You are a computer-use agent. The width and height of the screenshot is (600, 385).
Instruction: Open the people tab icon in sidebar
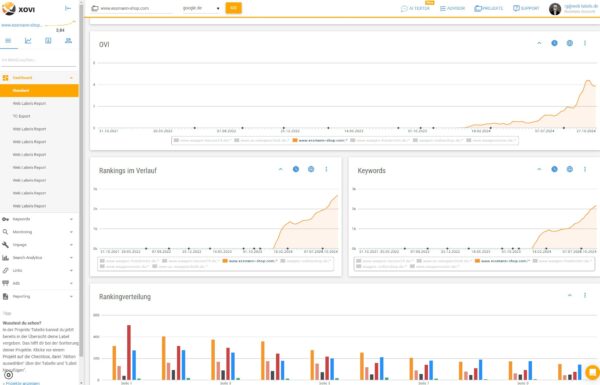tap(68, 41)
